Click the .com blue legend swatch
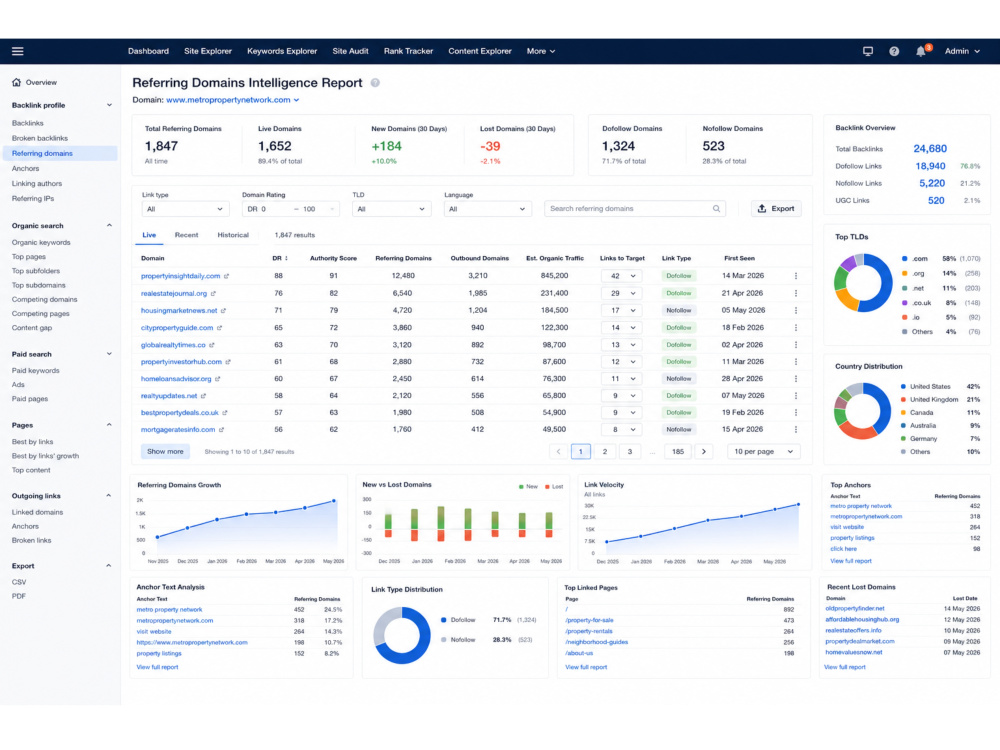 904,259
